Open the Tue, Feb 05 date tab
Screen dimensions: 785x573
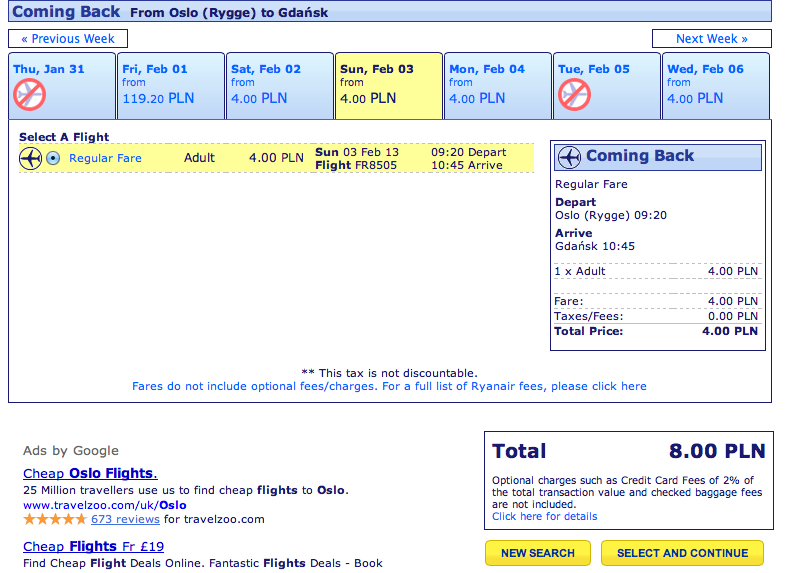point(607,86)
